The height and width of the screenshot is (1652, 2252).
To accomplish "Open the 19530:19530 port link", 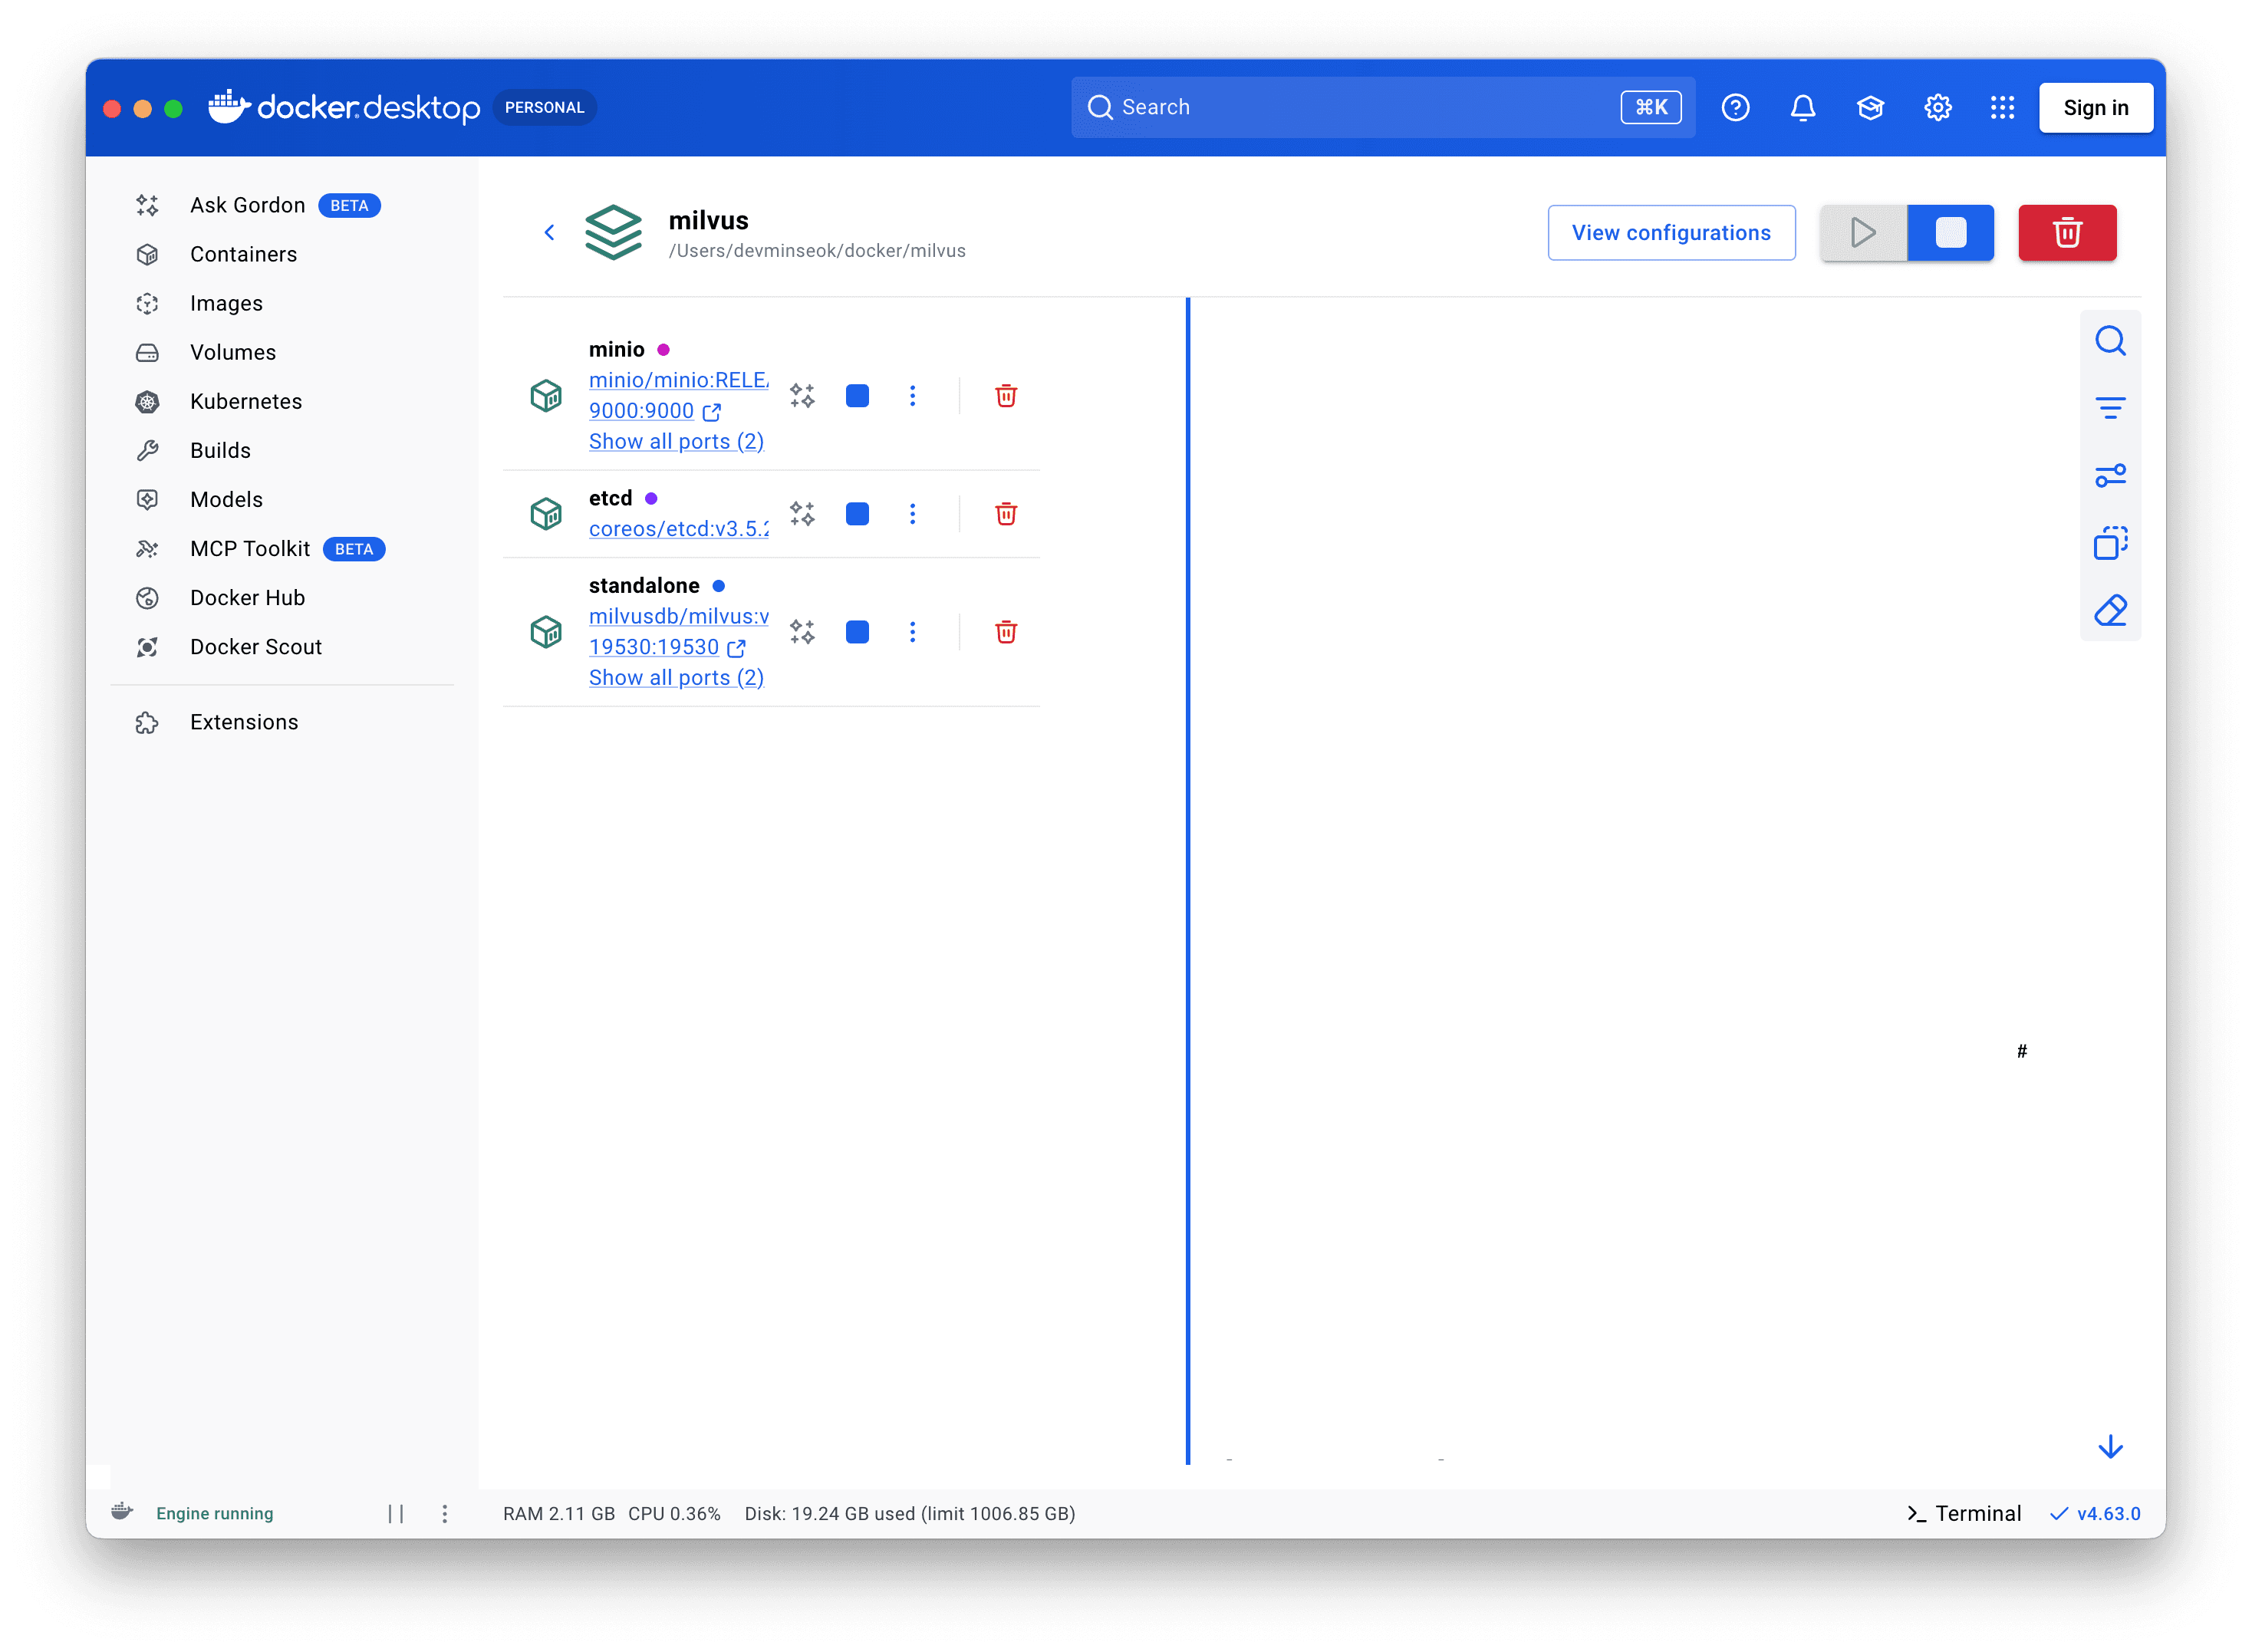I will [x=654, y=647].
